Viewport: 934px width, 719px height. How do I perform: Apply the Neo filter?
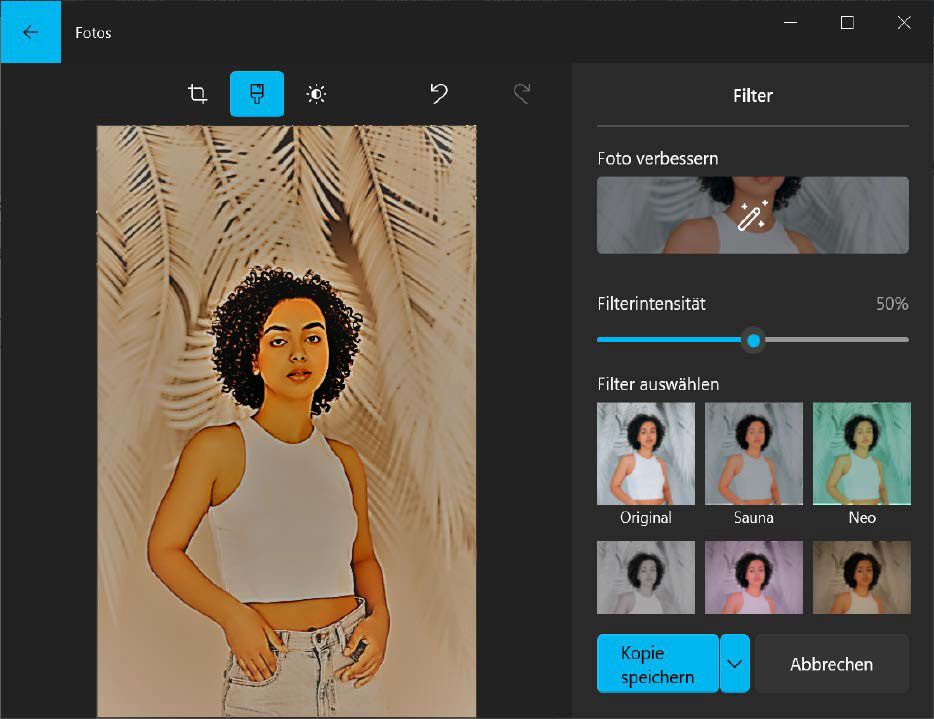pyautogui.click(x=861, y=453)
